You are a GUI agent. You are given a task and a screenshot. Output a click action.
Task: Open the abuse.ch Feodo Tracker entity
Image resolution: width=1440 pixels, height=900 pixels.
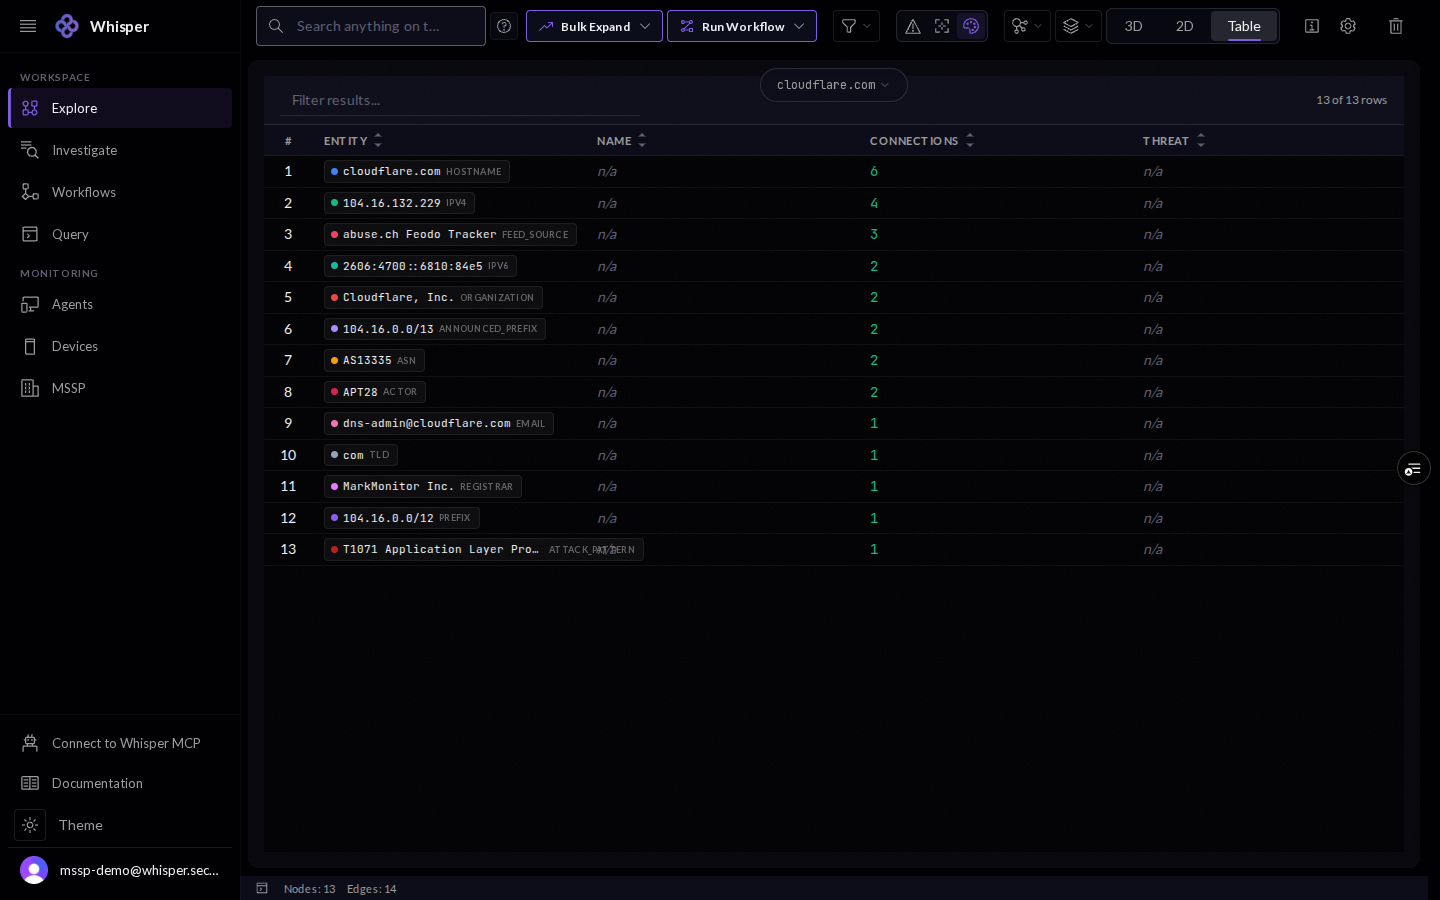click(450, 234)
